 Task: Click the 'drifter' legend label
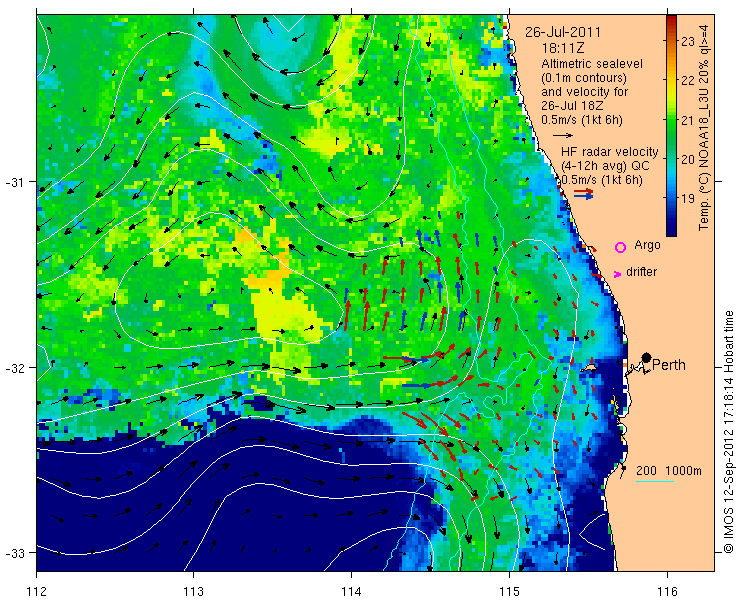point(641,272)
